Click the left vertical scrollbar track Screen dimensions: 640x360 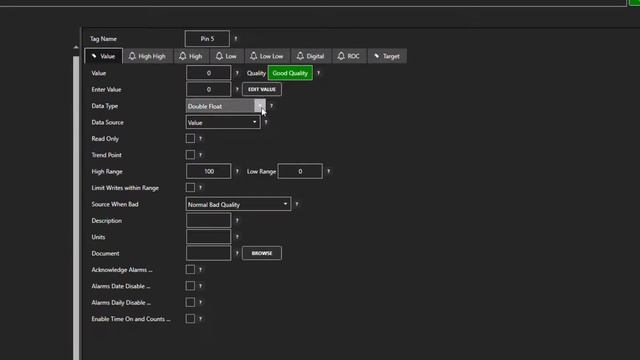76,208
